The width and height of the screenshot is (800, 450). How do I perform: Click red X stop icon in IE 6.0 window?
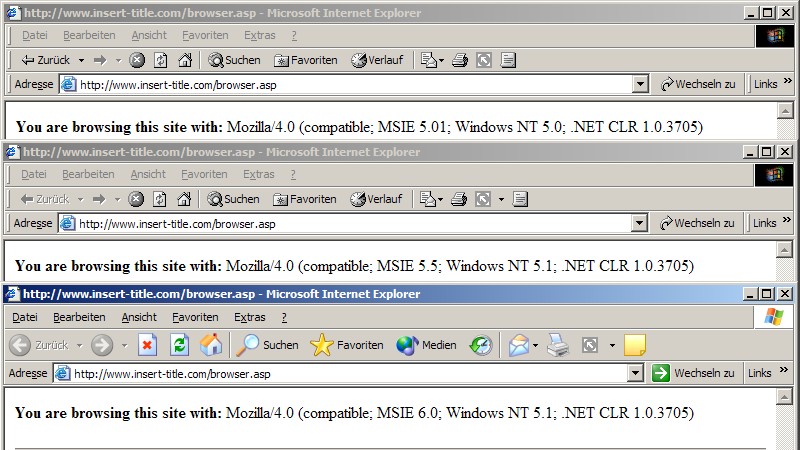coord(147,345)
